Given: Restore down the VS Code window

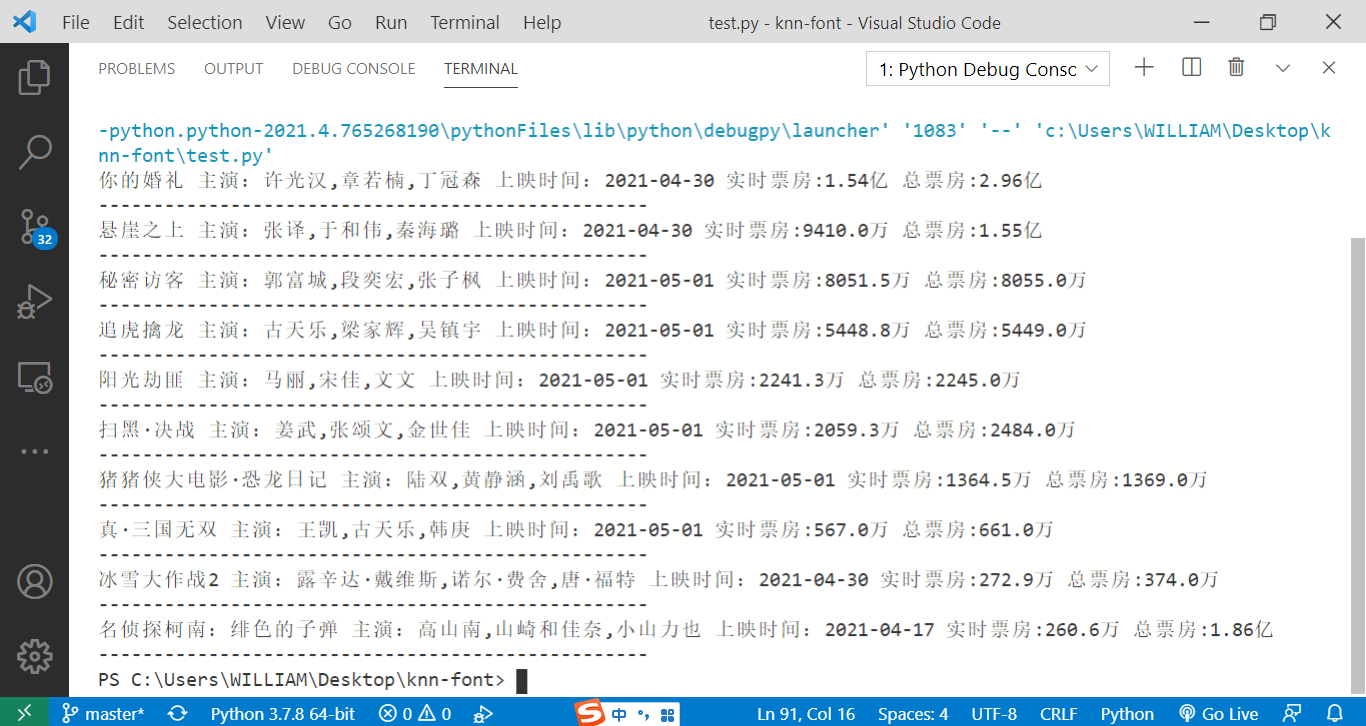Looking at the screenshot, I should [x=1268, y=22].
